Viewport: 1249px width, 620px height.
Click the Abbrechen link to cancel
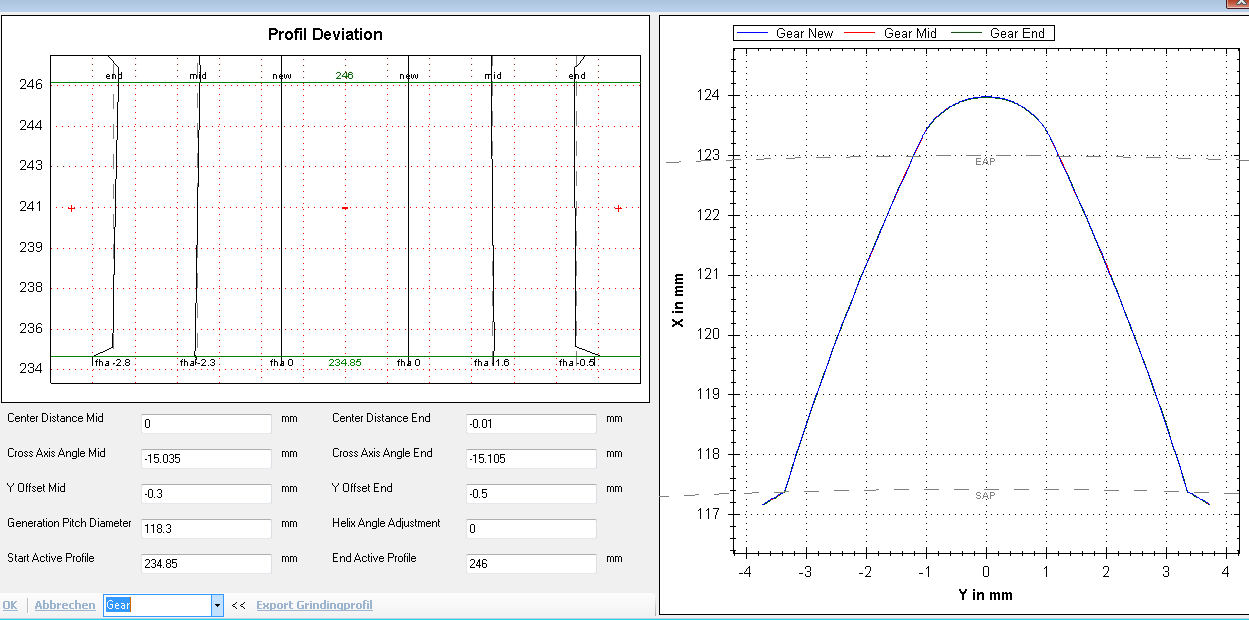coord(65,605)
